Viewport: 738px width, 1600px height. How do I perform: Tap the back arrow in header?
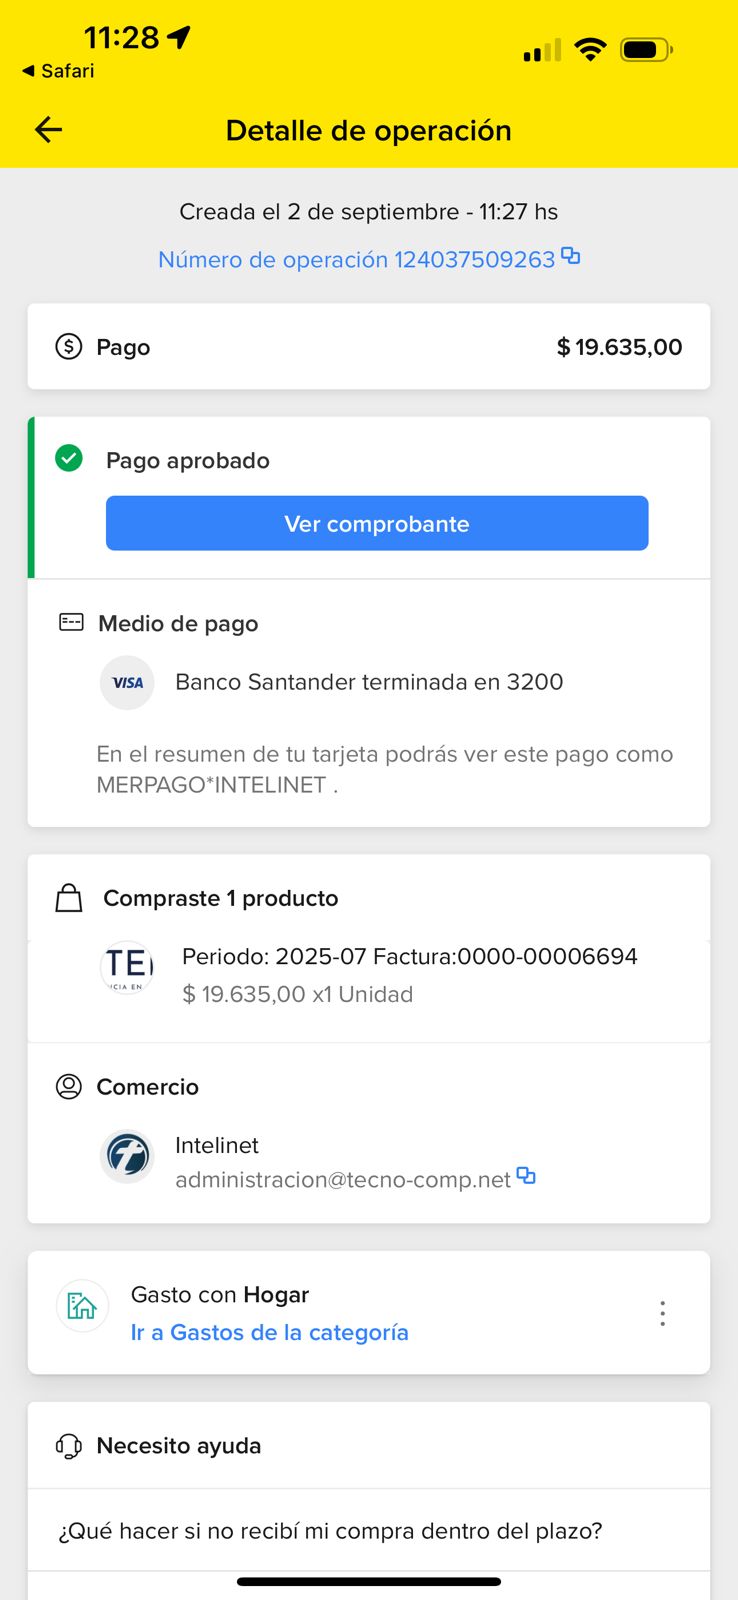tap(48, 130)
